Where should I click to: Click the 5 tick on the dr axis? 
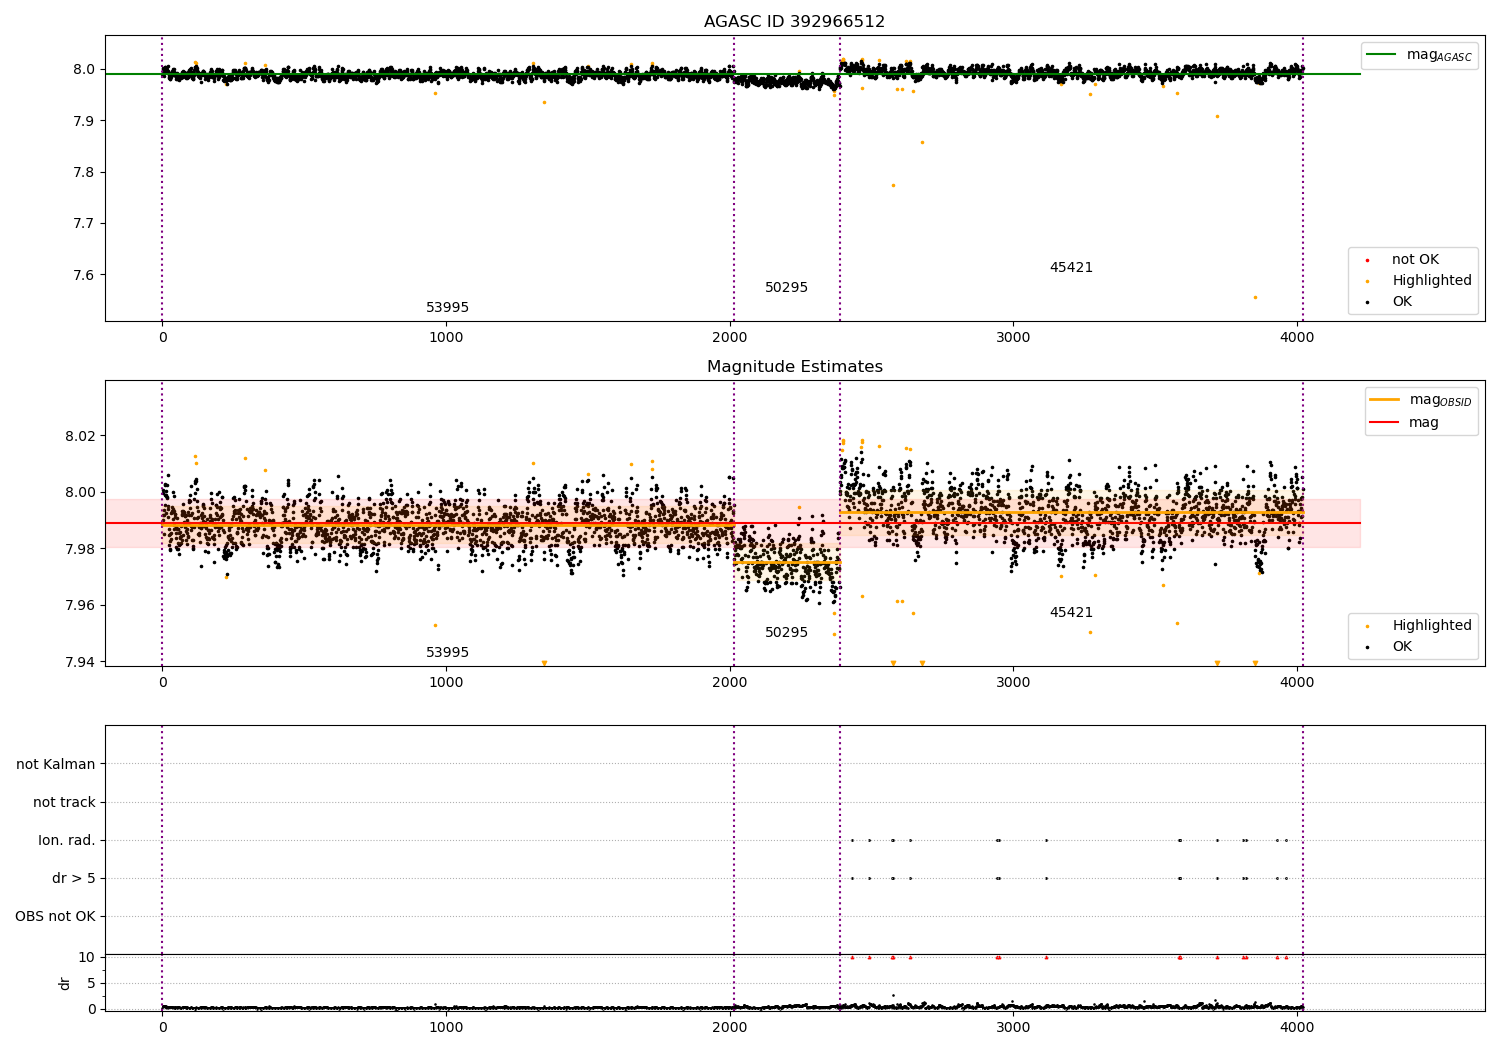point(91,984)
